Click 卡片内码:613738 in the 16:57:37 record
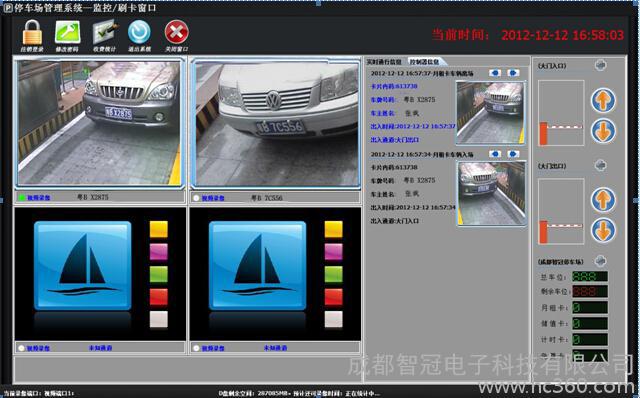Viewport: 640px width, 398px height. coord(394,87)
